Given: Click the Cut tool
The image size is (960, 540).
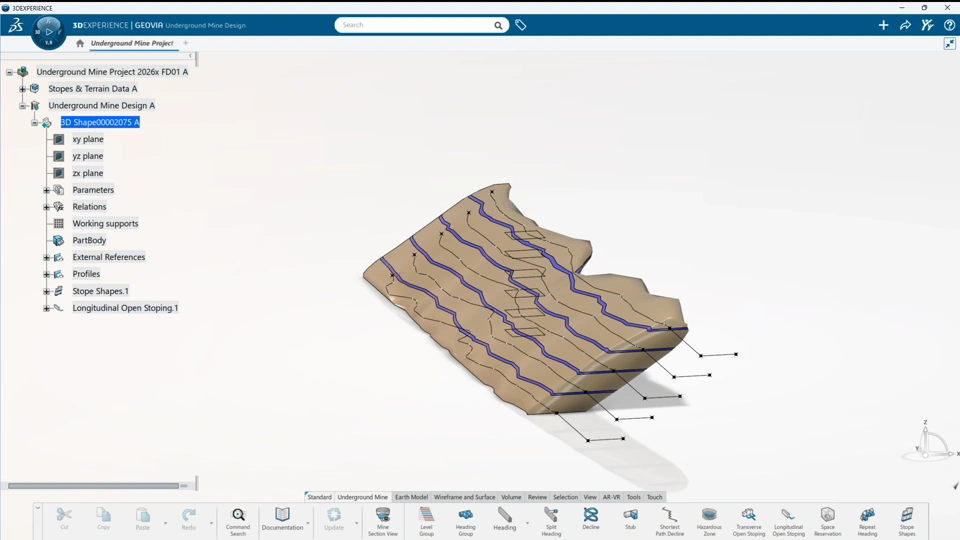Looking at the screenshot, I should [x=64, y=519].
